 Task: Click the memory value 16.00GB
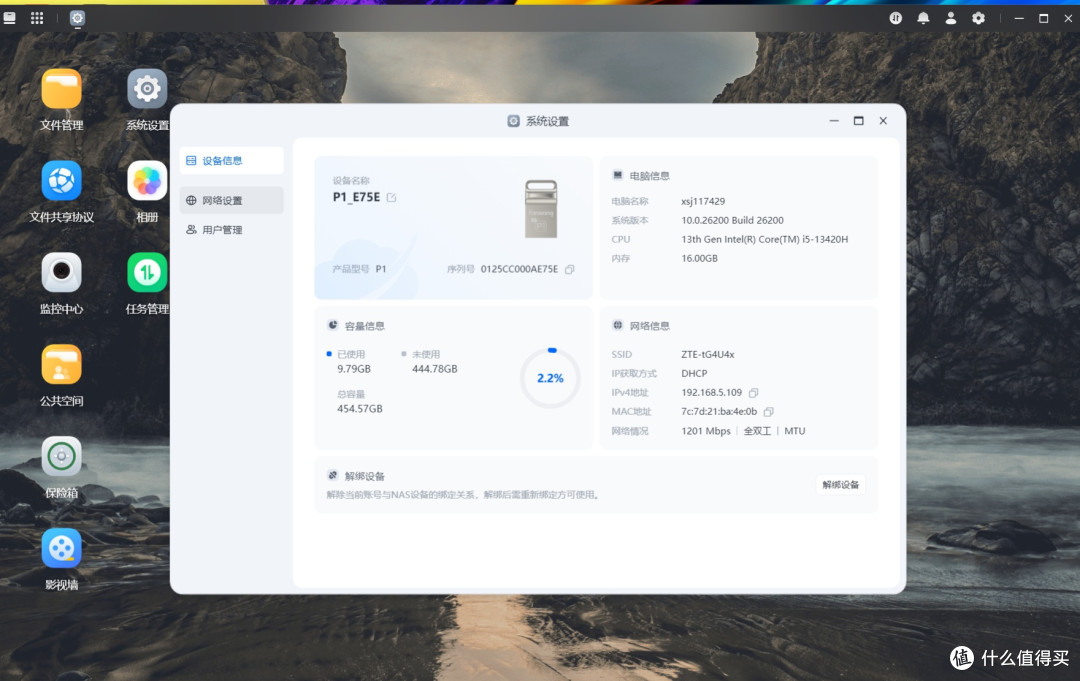click(x=699, y=258)
